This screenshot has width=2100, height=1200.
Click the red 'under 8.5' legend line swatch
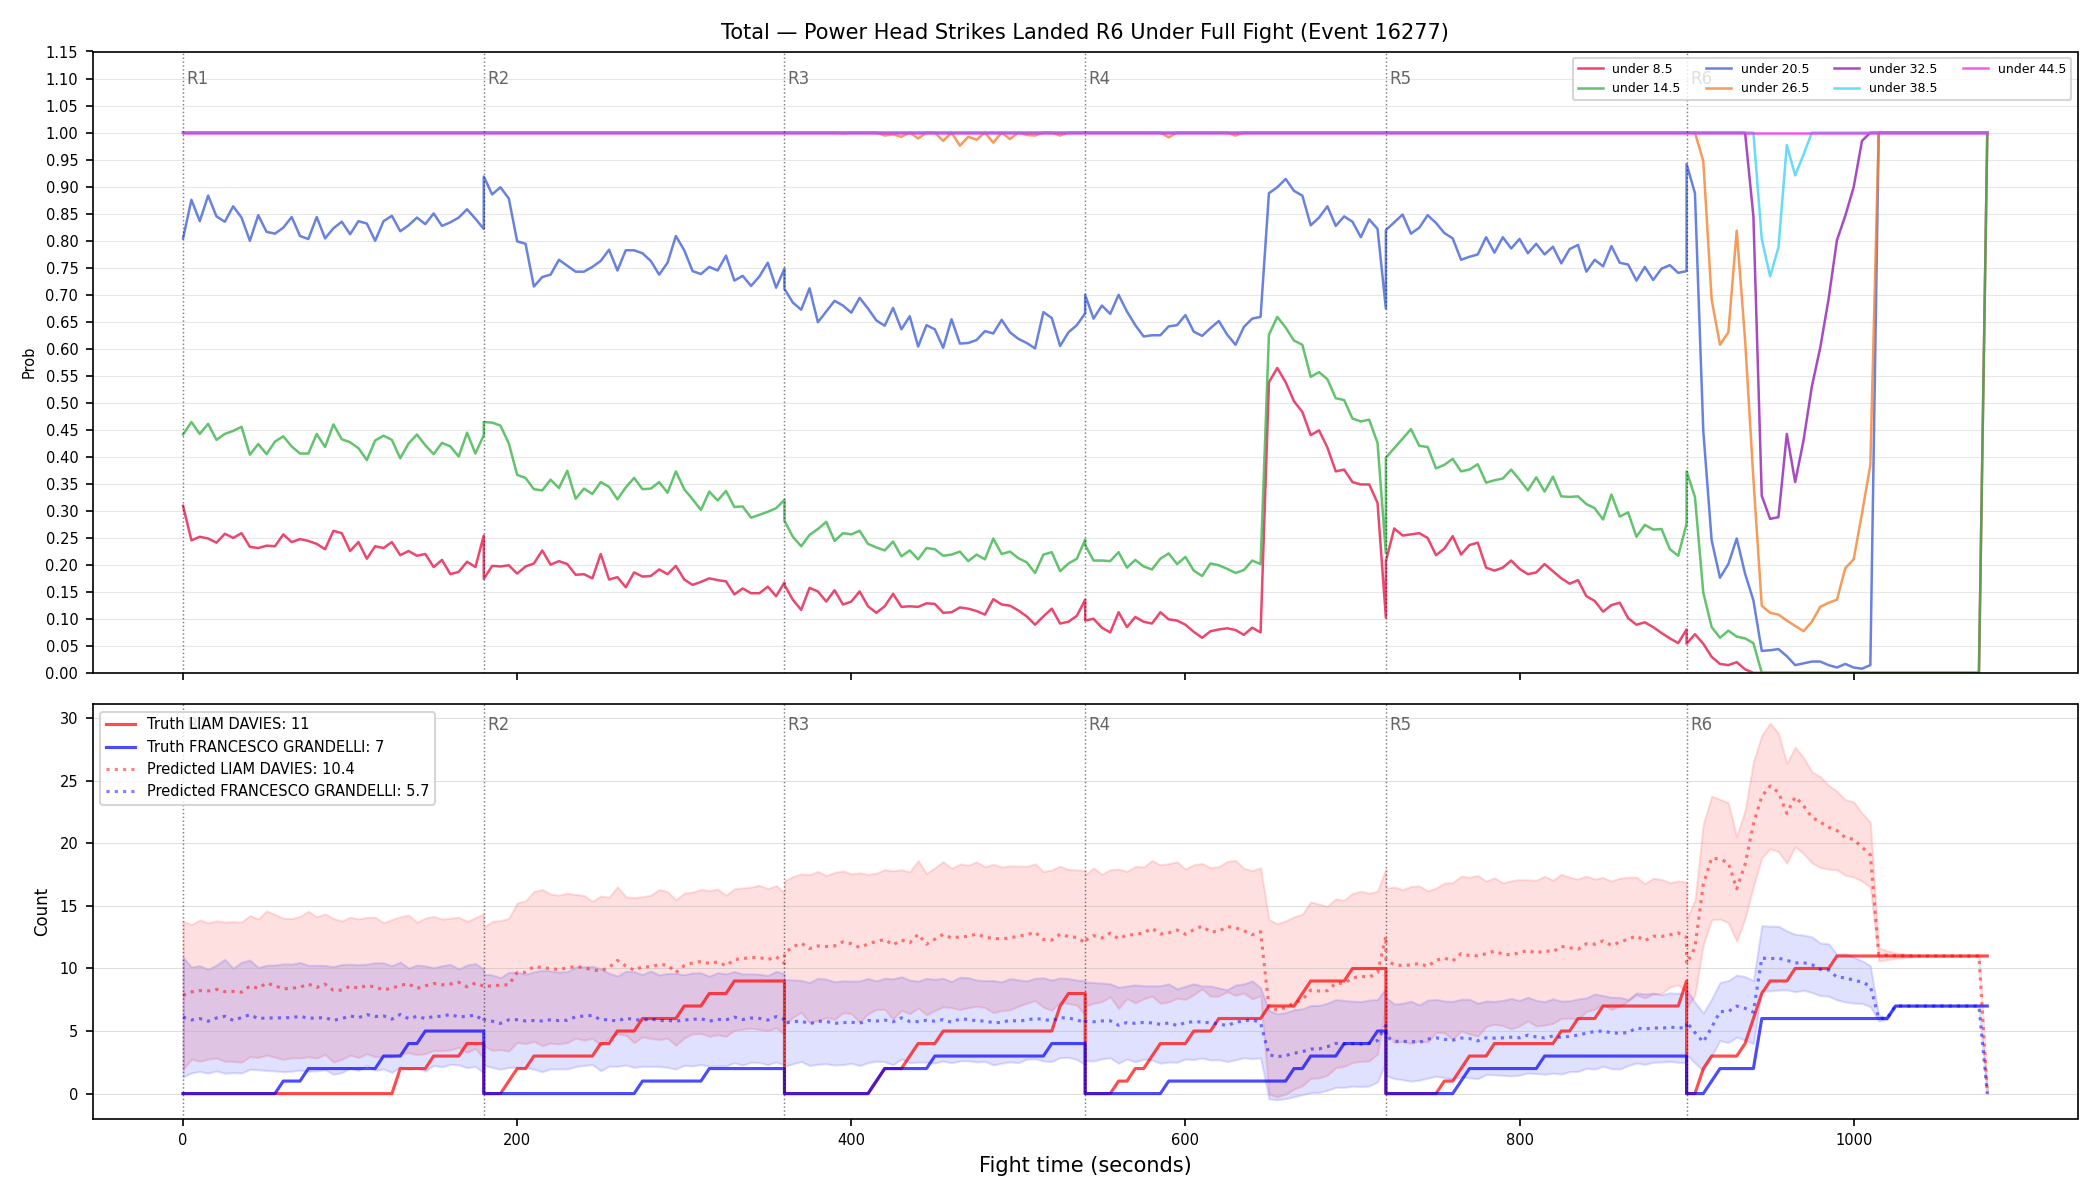pos(1590,69)
